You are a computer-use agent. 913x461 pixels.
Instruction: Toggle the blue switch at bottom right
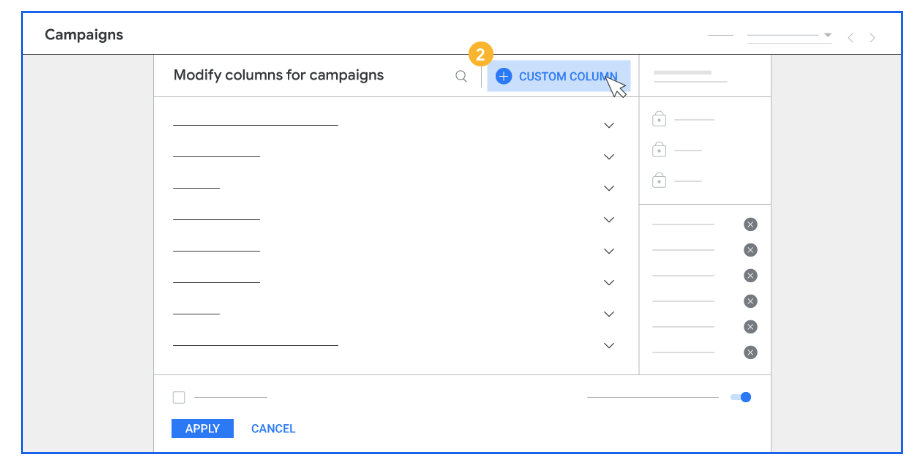tap(741, 398)
